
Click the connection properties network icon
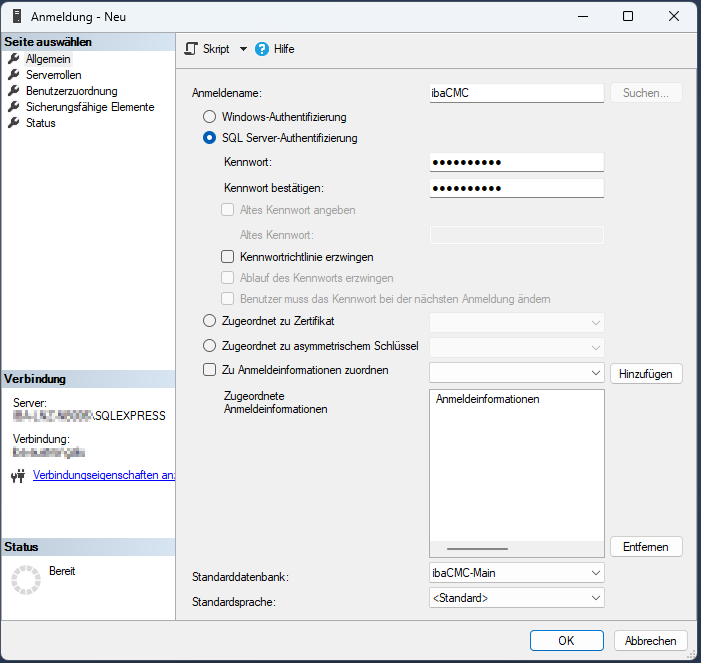(x=17, y=476)
